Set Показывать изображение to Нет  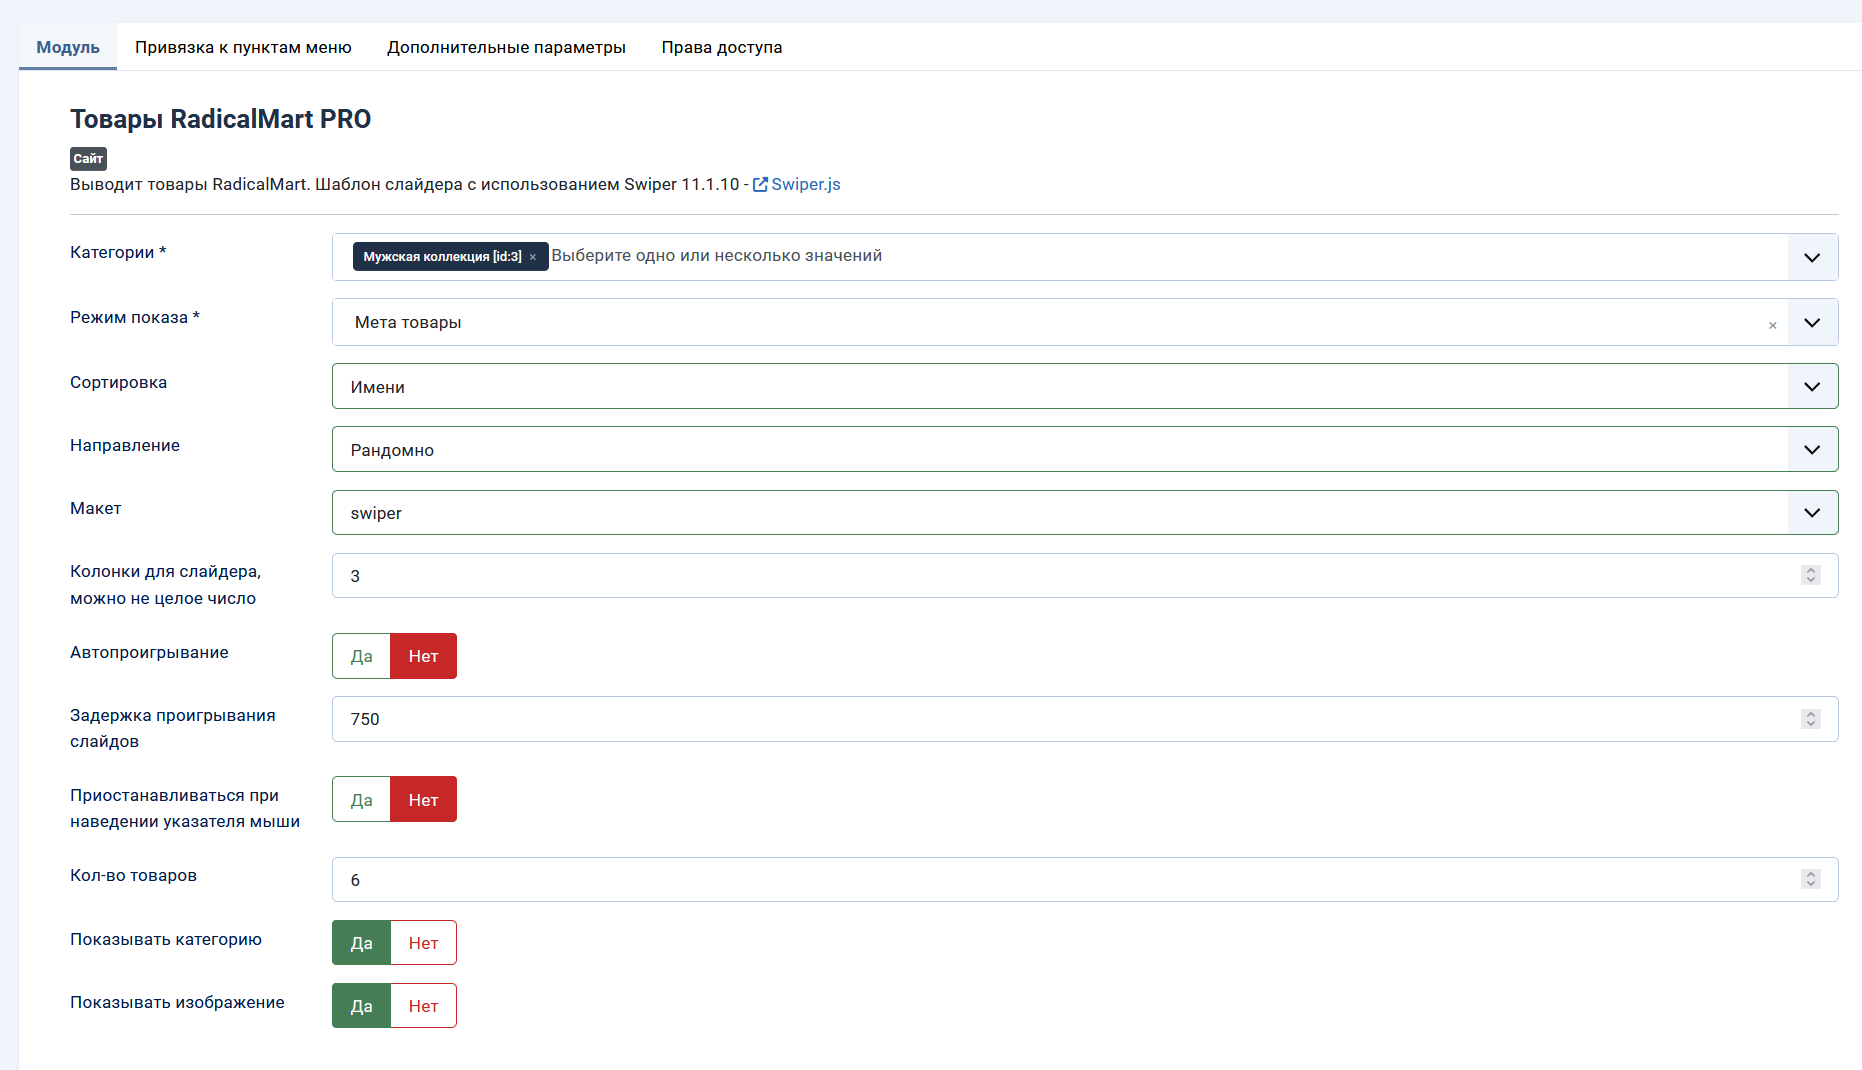(x=423, y=1005)
